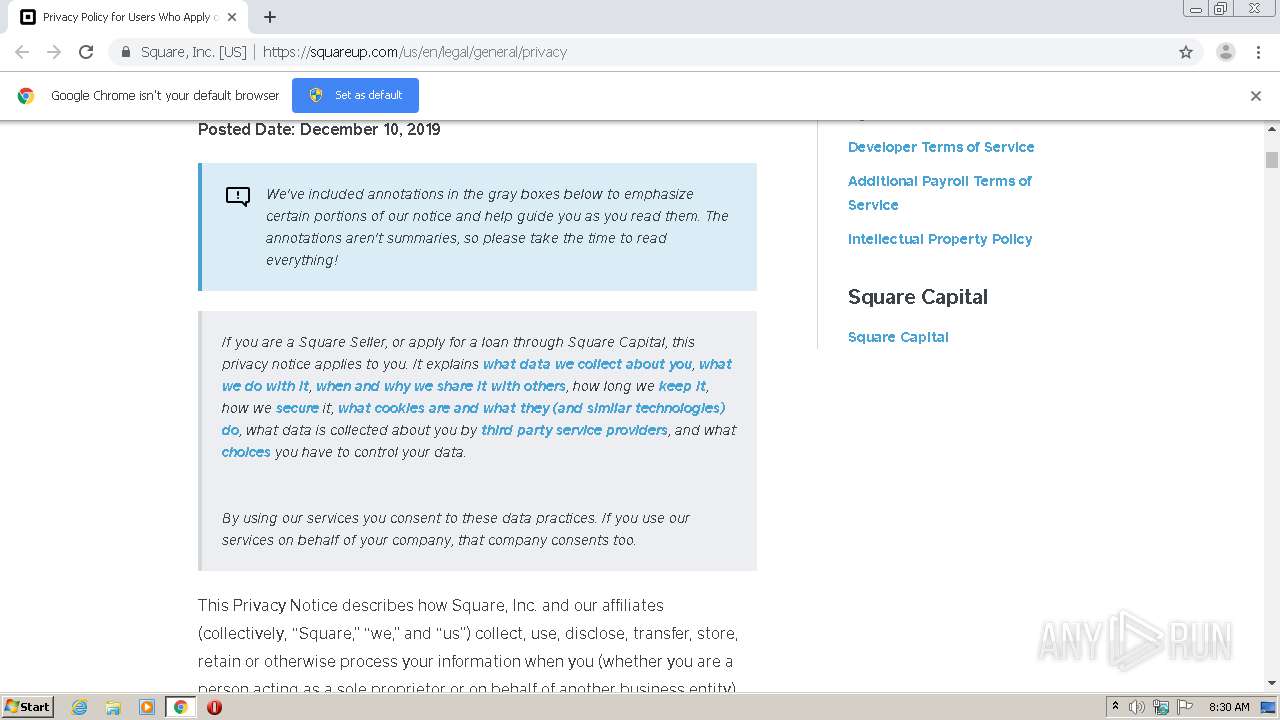This screenshot has height=720, width=1280.
Task: Click the browser forward arrow
Action: pyautogui.click(x=54, y=52)
